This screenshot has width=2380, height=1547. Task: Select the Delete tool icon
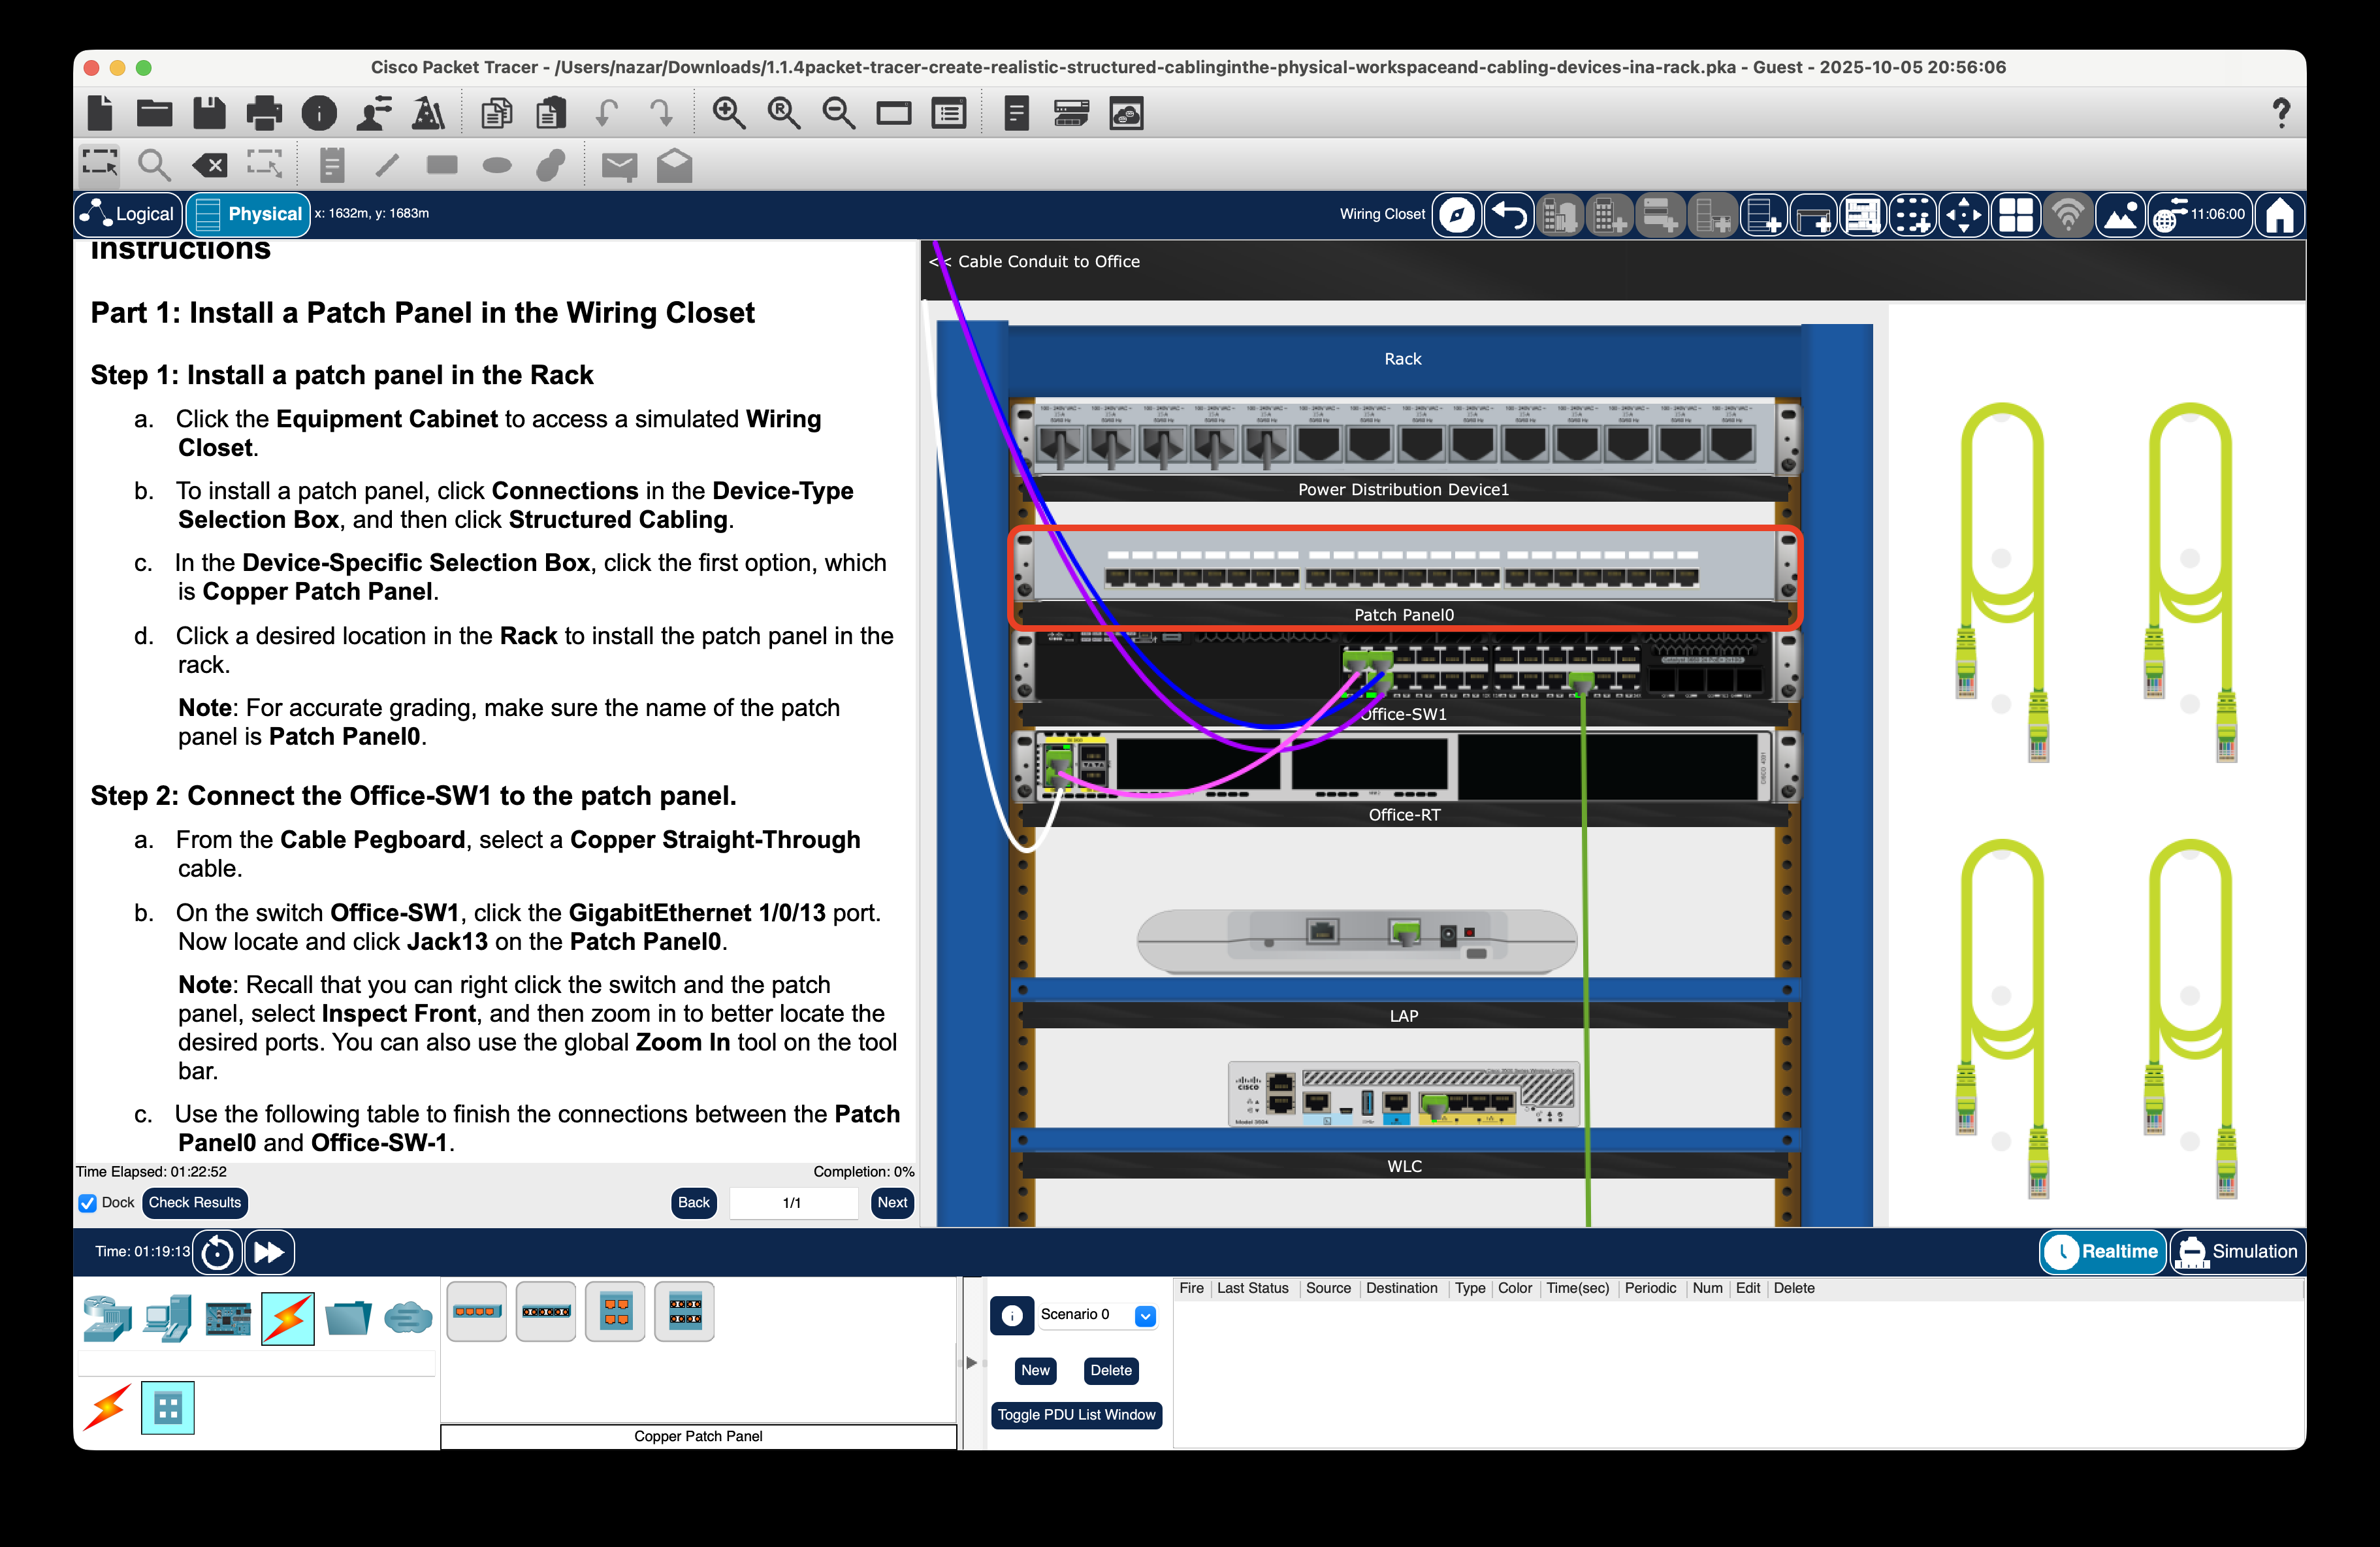pos(209,165)
